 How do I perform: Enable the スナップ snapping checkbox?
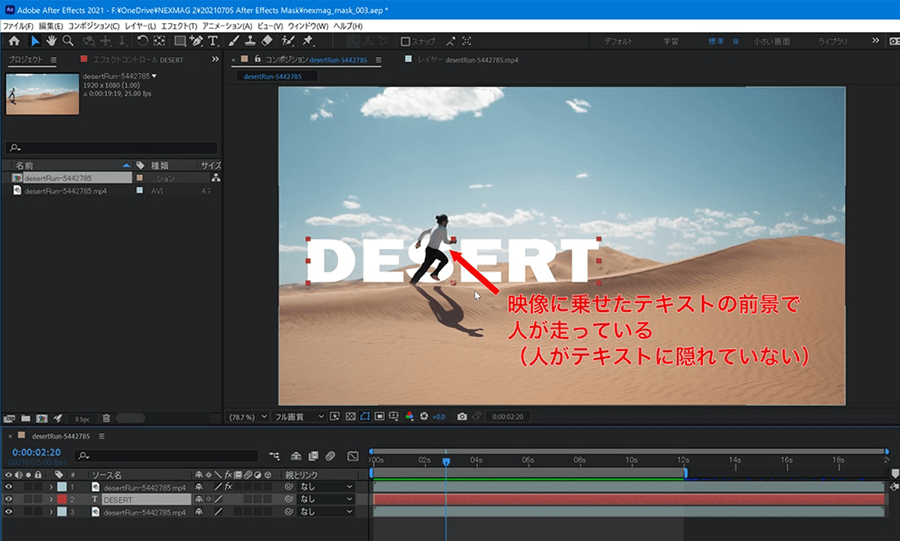pyautogui.click(x=405, y=42)
